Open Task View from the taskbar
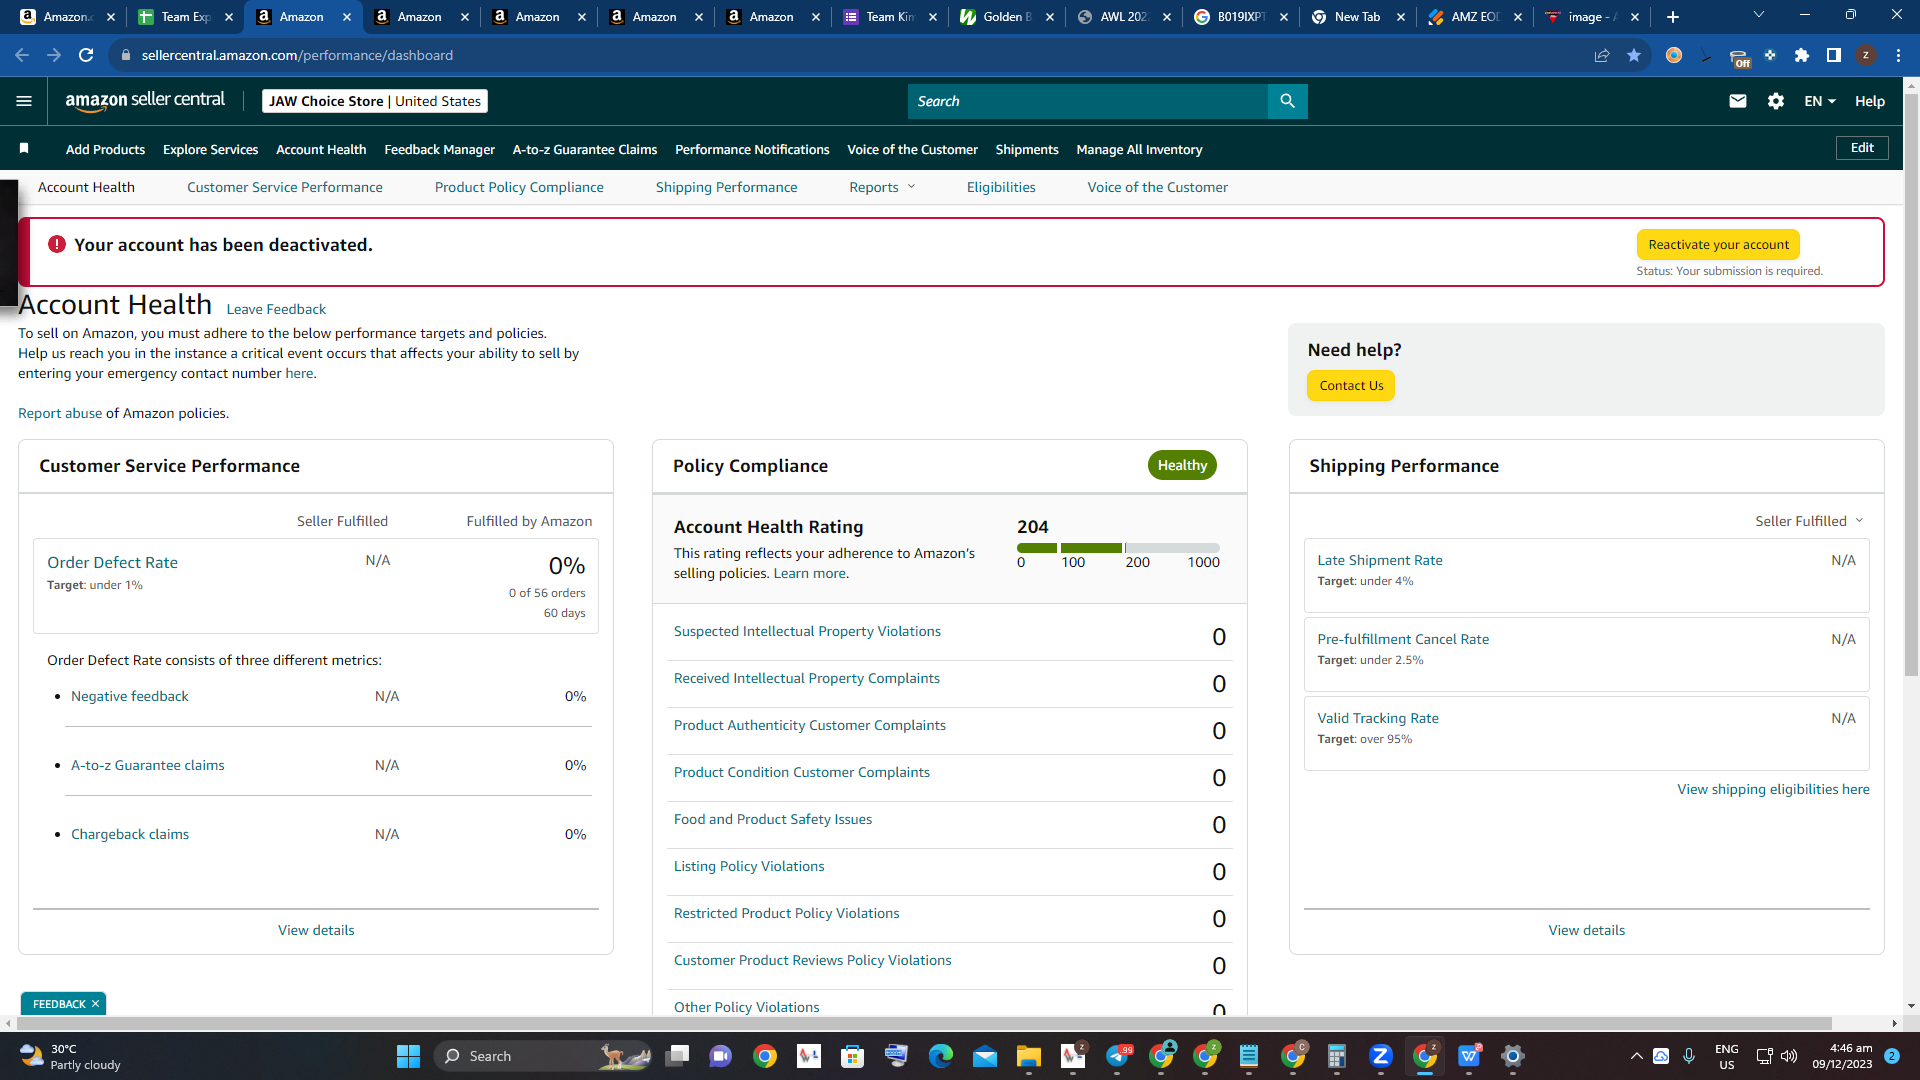This screenshot has width=1920, height=1080. (x=677, y=1056)
